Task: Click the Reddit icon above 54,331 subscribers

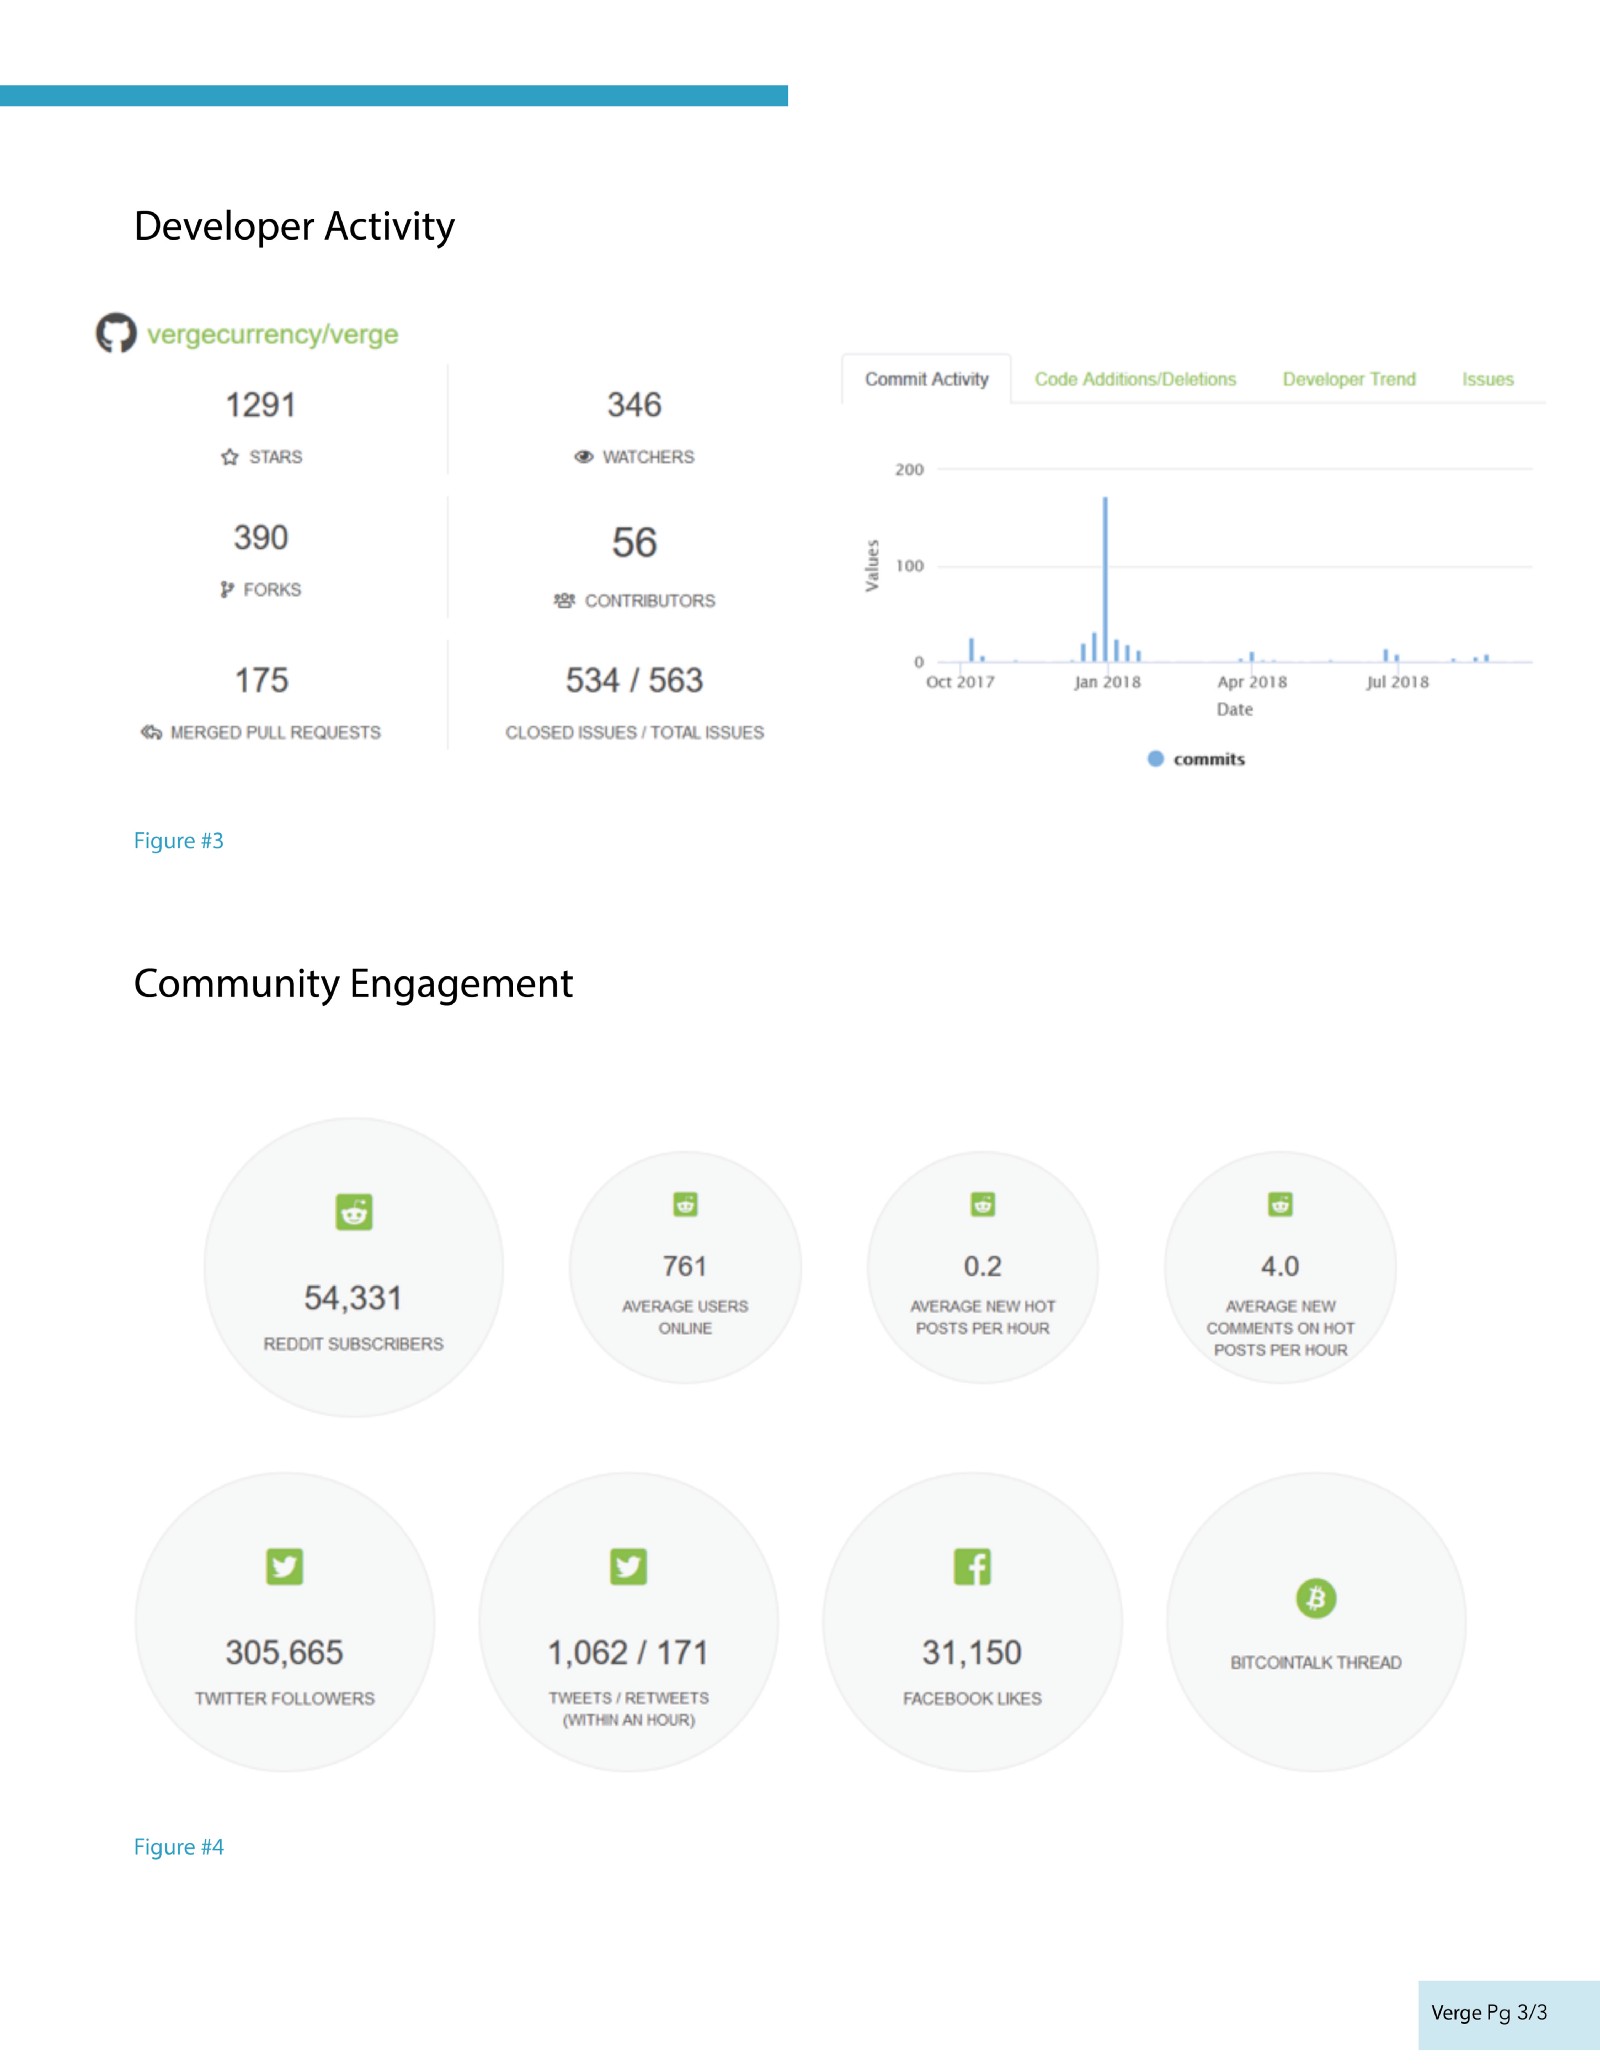Action: [x=354, y=1212]
